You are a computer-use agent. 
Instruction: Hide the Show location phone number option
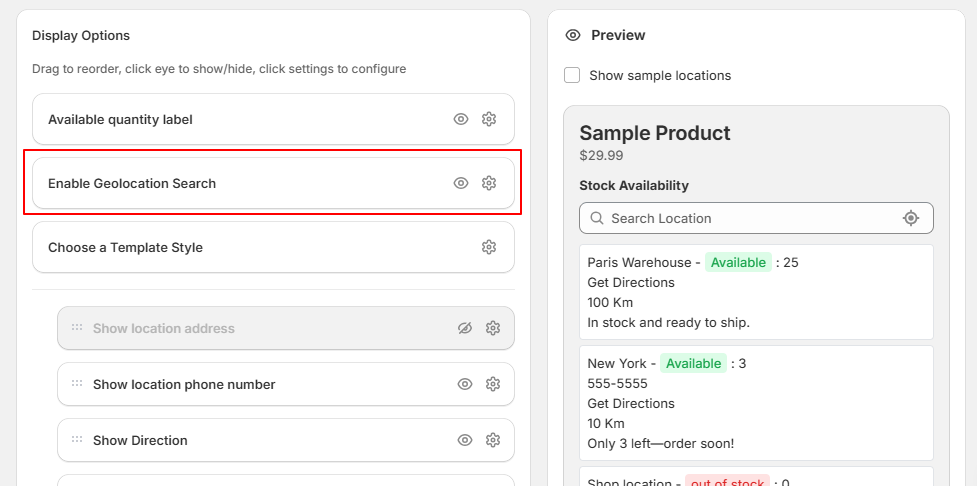pos(465,384)
